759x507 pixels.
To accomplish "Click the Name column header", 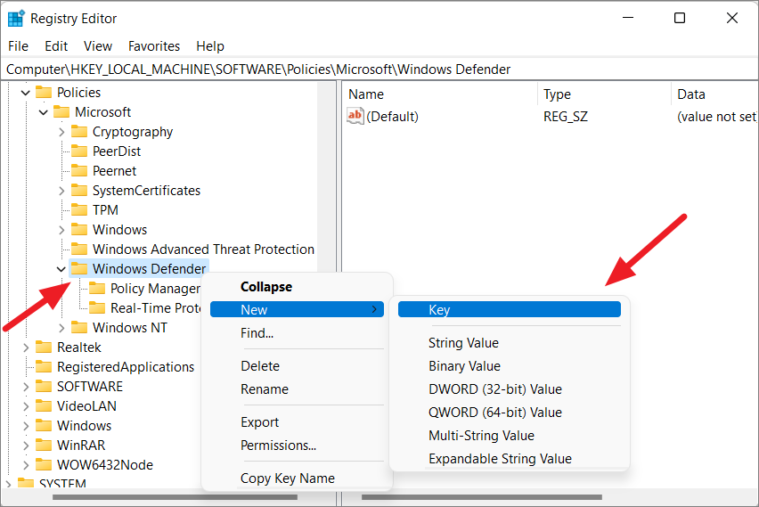I will [x=440, y=94].
